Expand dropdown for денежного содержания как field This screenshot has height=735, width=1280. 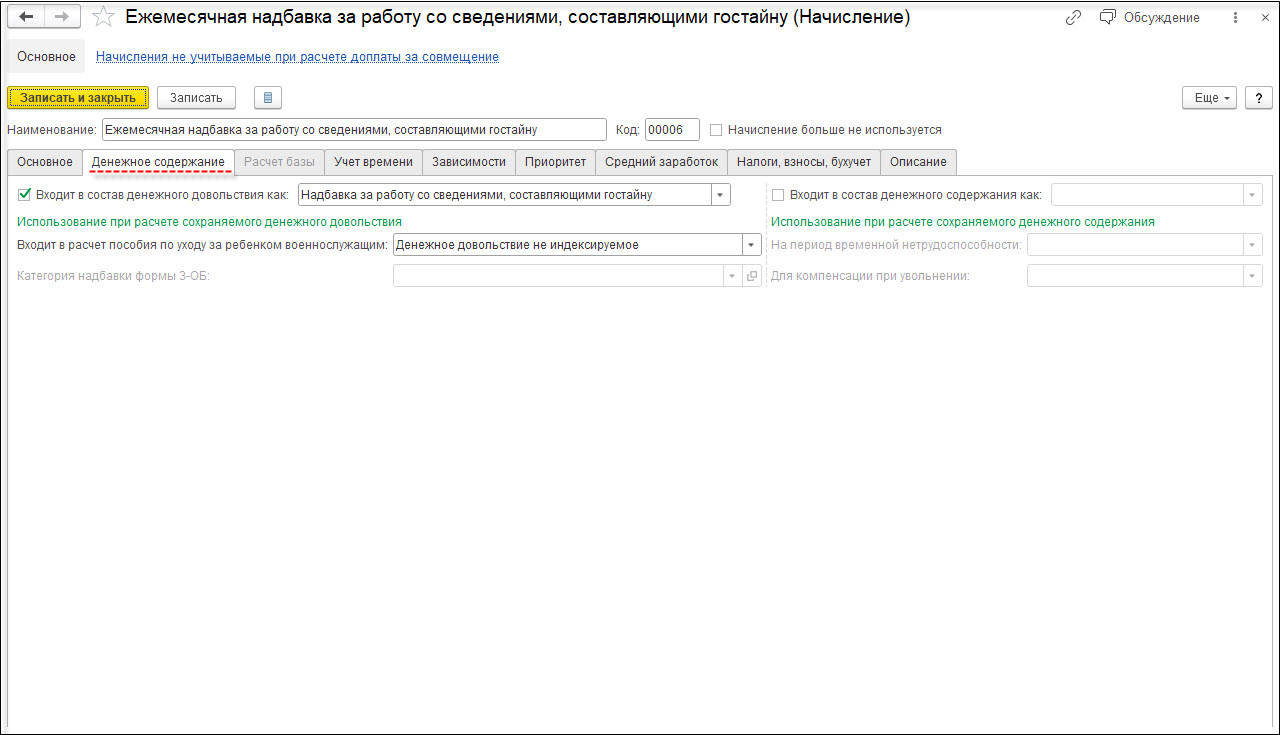1253,195
